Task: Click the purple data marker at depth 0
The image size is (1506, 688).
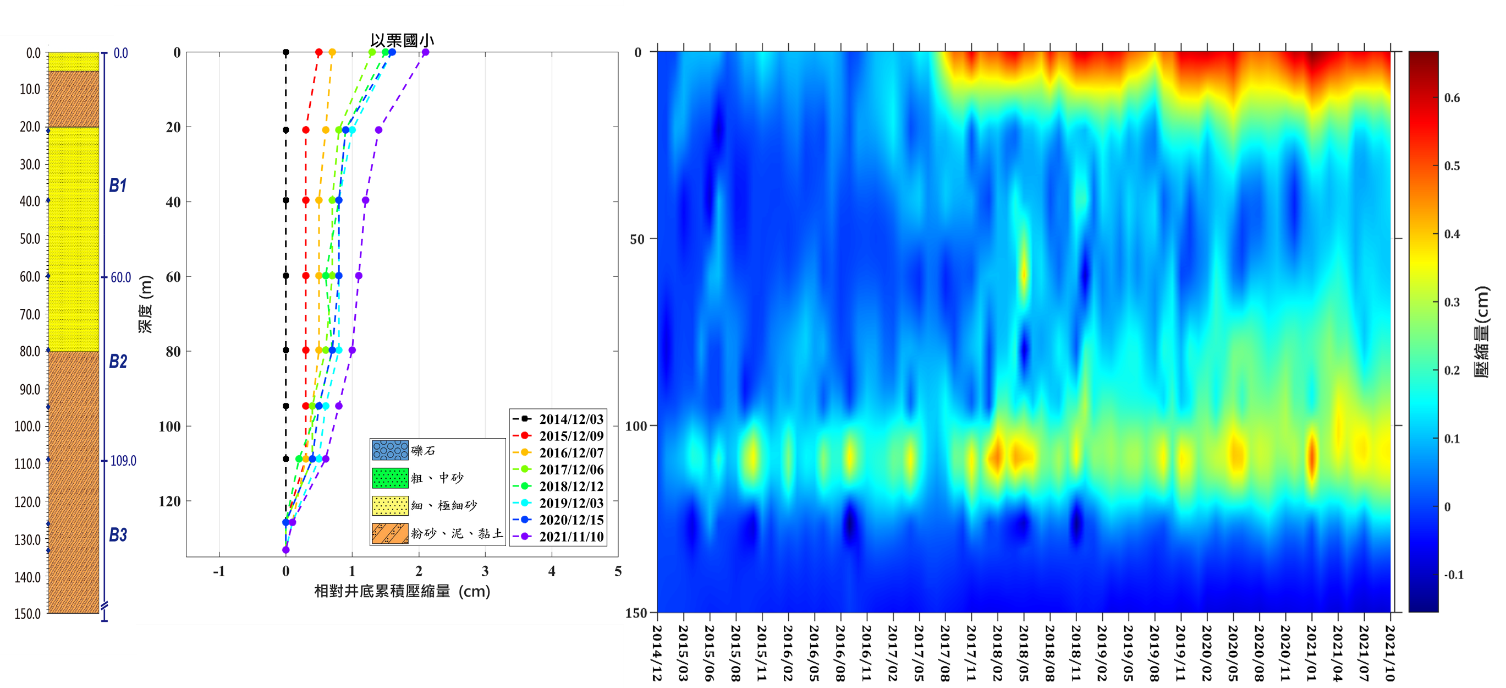Action: (x=425, y=52)
